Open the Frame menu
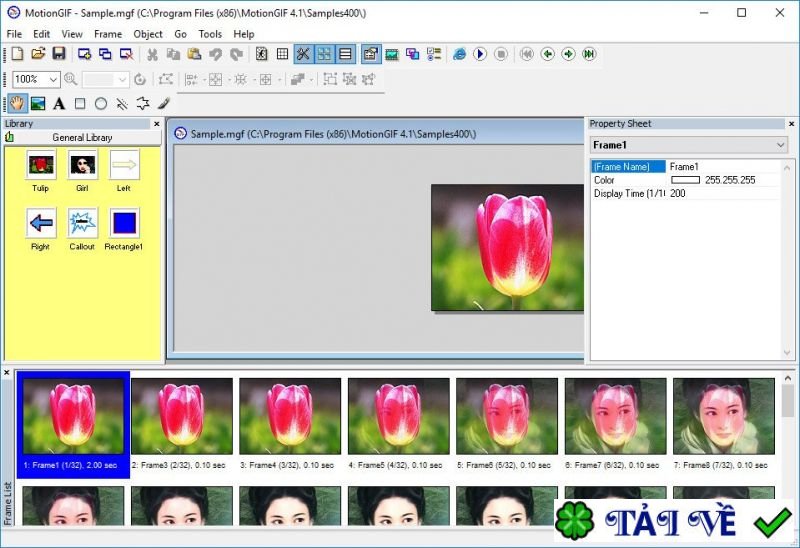This screenshot has width=800, height=548. [x=108, y=34]
